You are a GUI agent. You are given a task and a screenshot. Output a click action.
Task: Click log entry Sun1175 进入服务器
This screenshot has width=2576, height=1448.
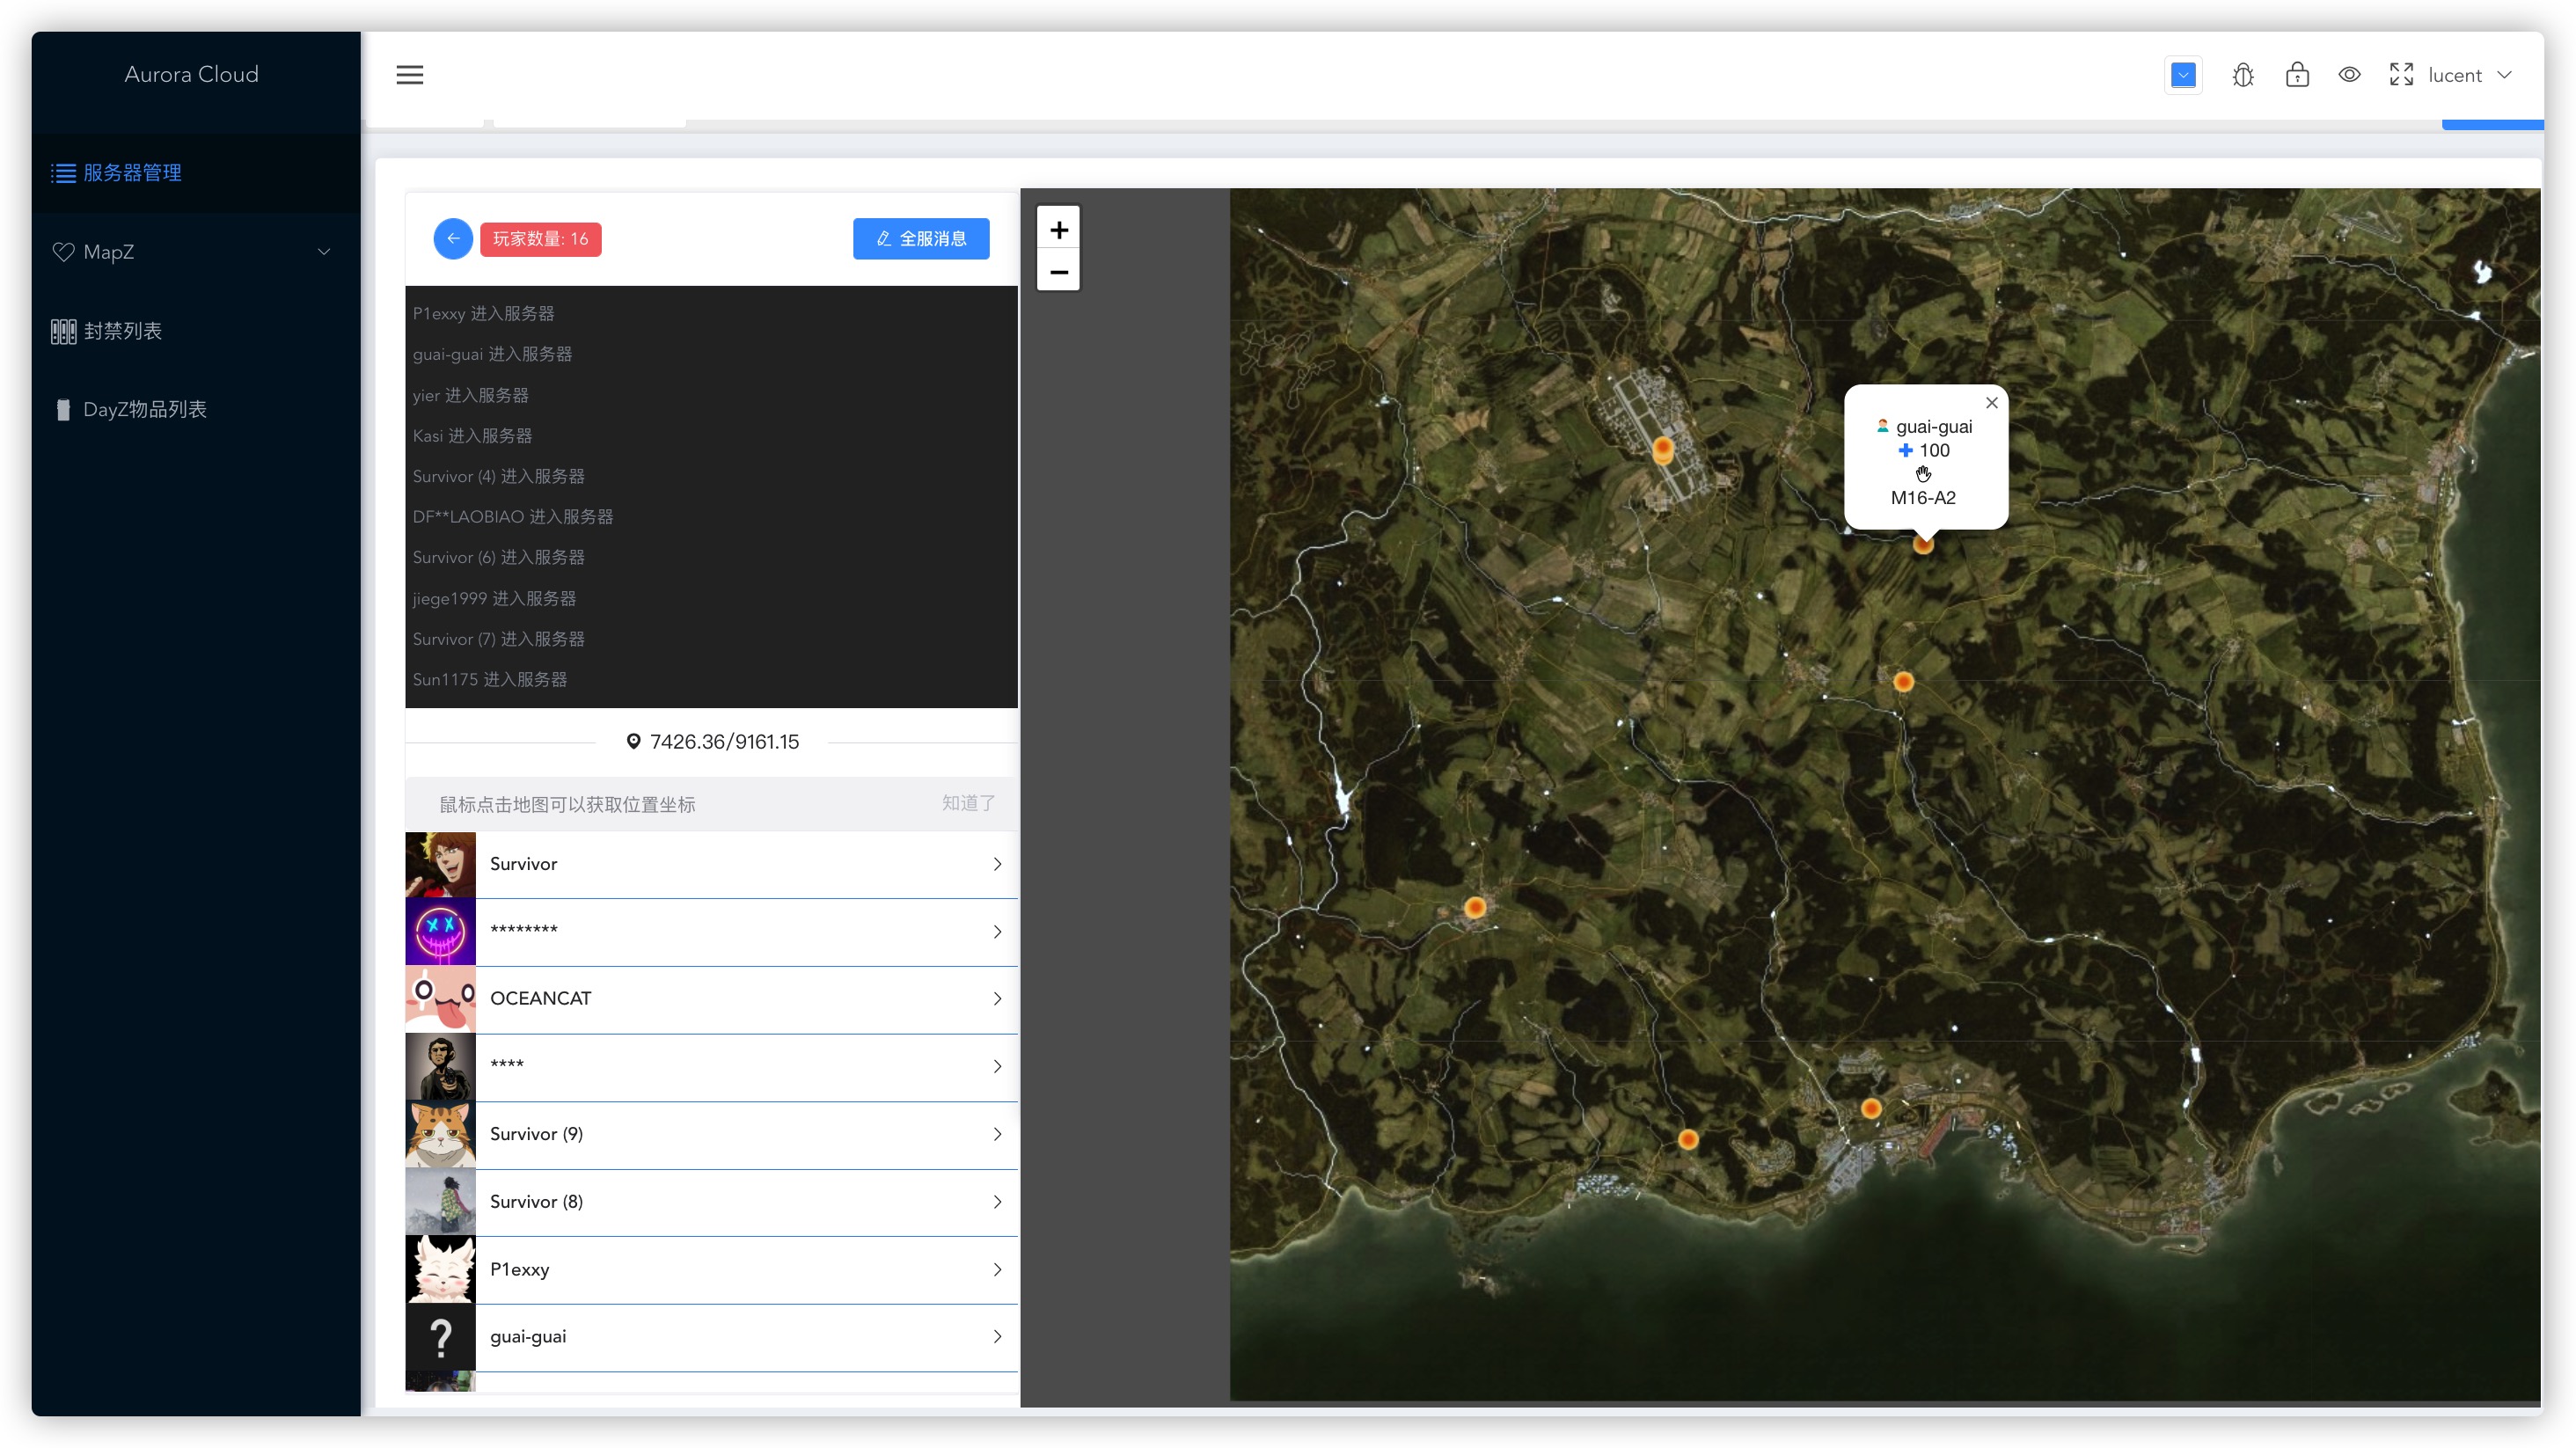(490, 680)
